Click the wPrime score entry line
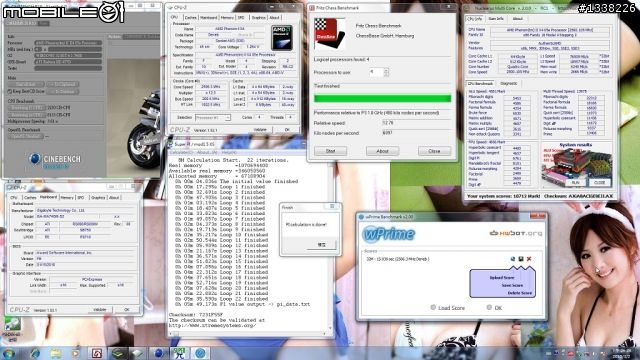Screen dimensions: 640x360 tap(398, 259)
